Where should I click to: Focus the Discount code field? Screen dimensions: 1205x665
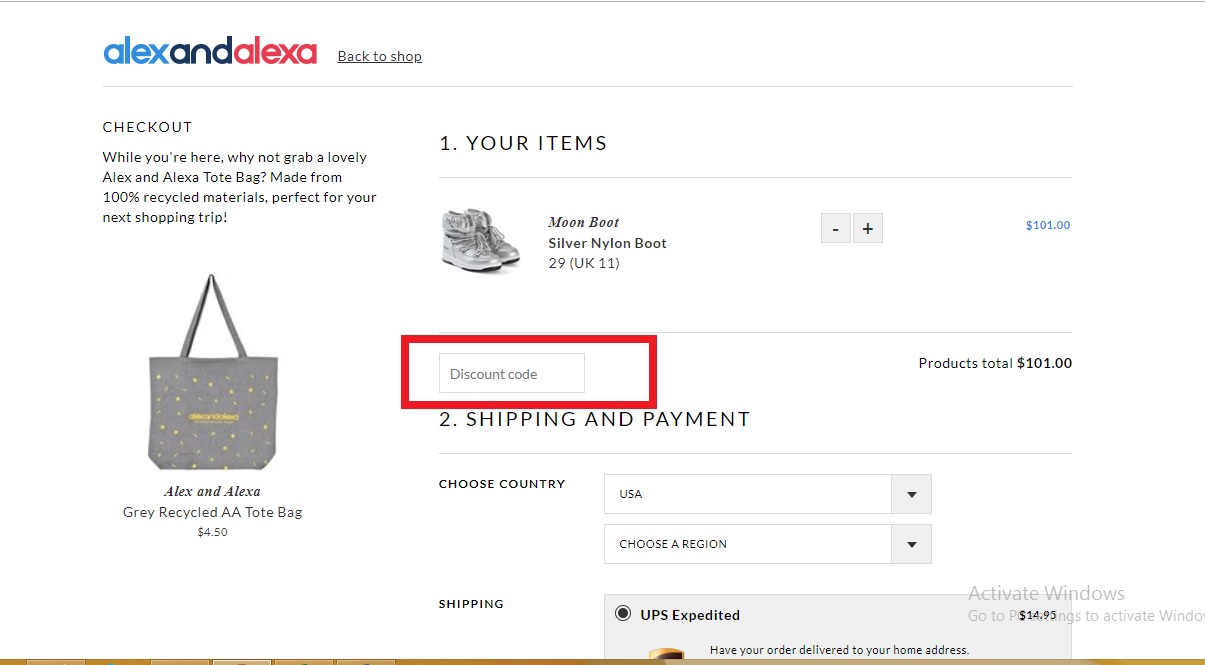(512, 373)
